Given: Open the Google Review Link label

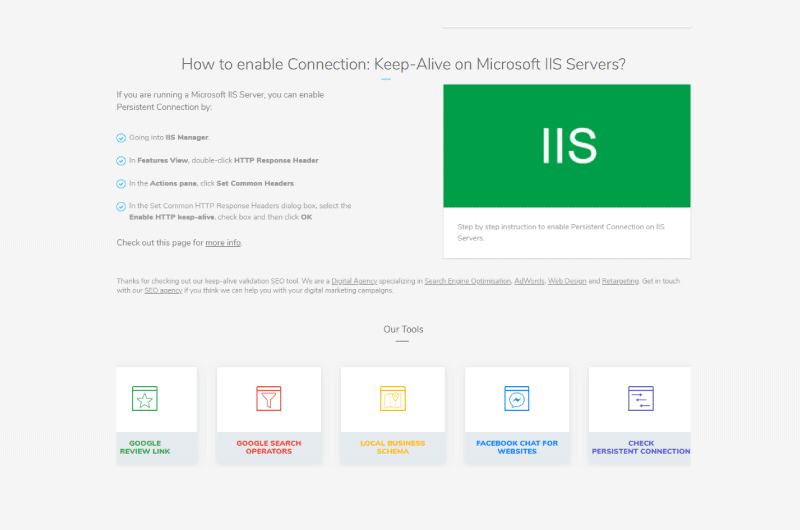Looking at the screenshot, I should coord(145,447).
